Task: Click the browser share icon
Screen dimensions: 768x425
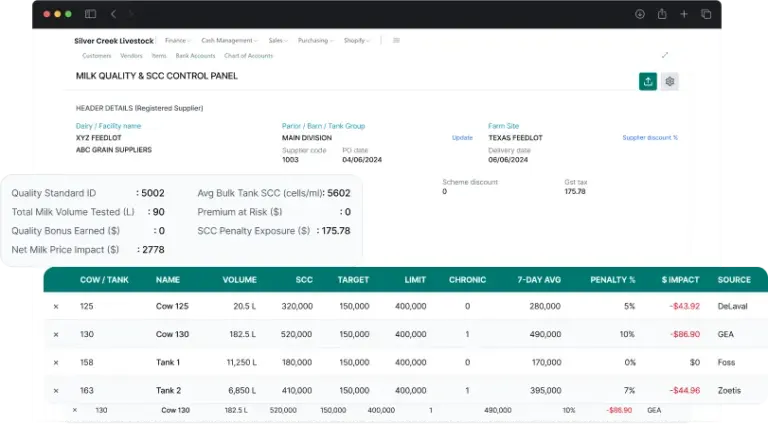Action: (662, 14)
